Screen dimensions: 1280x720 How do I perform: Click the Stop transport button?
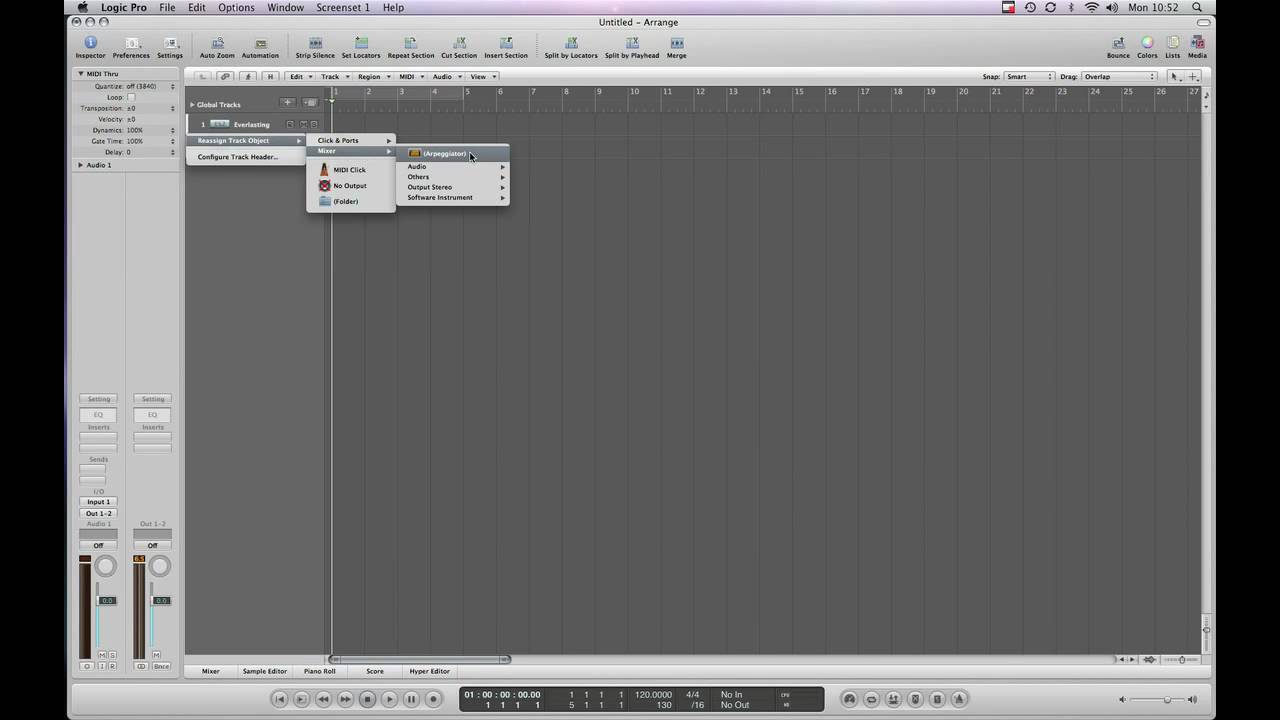367,699
